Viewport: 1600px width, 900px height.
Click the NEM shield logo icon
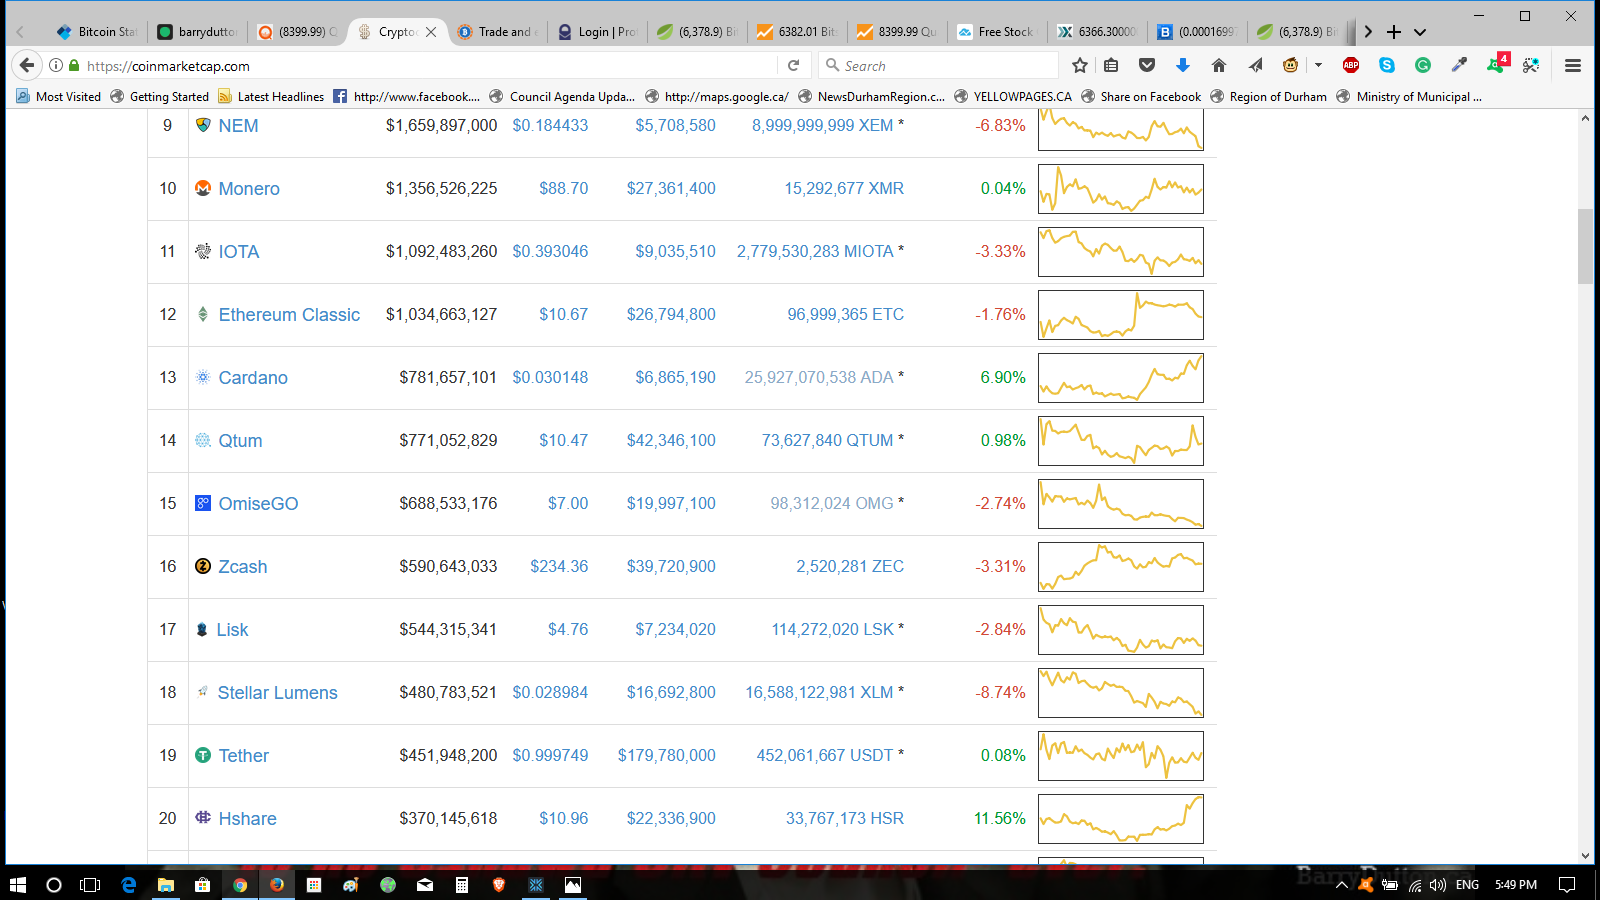click(x=203, y=125)
